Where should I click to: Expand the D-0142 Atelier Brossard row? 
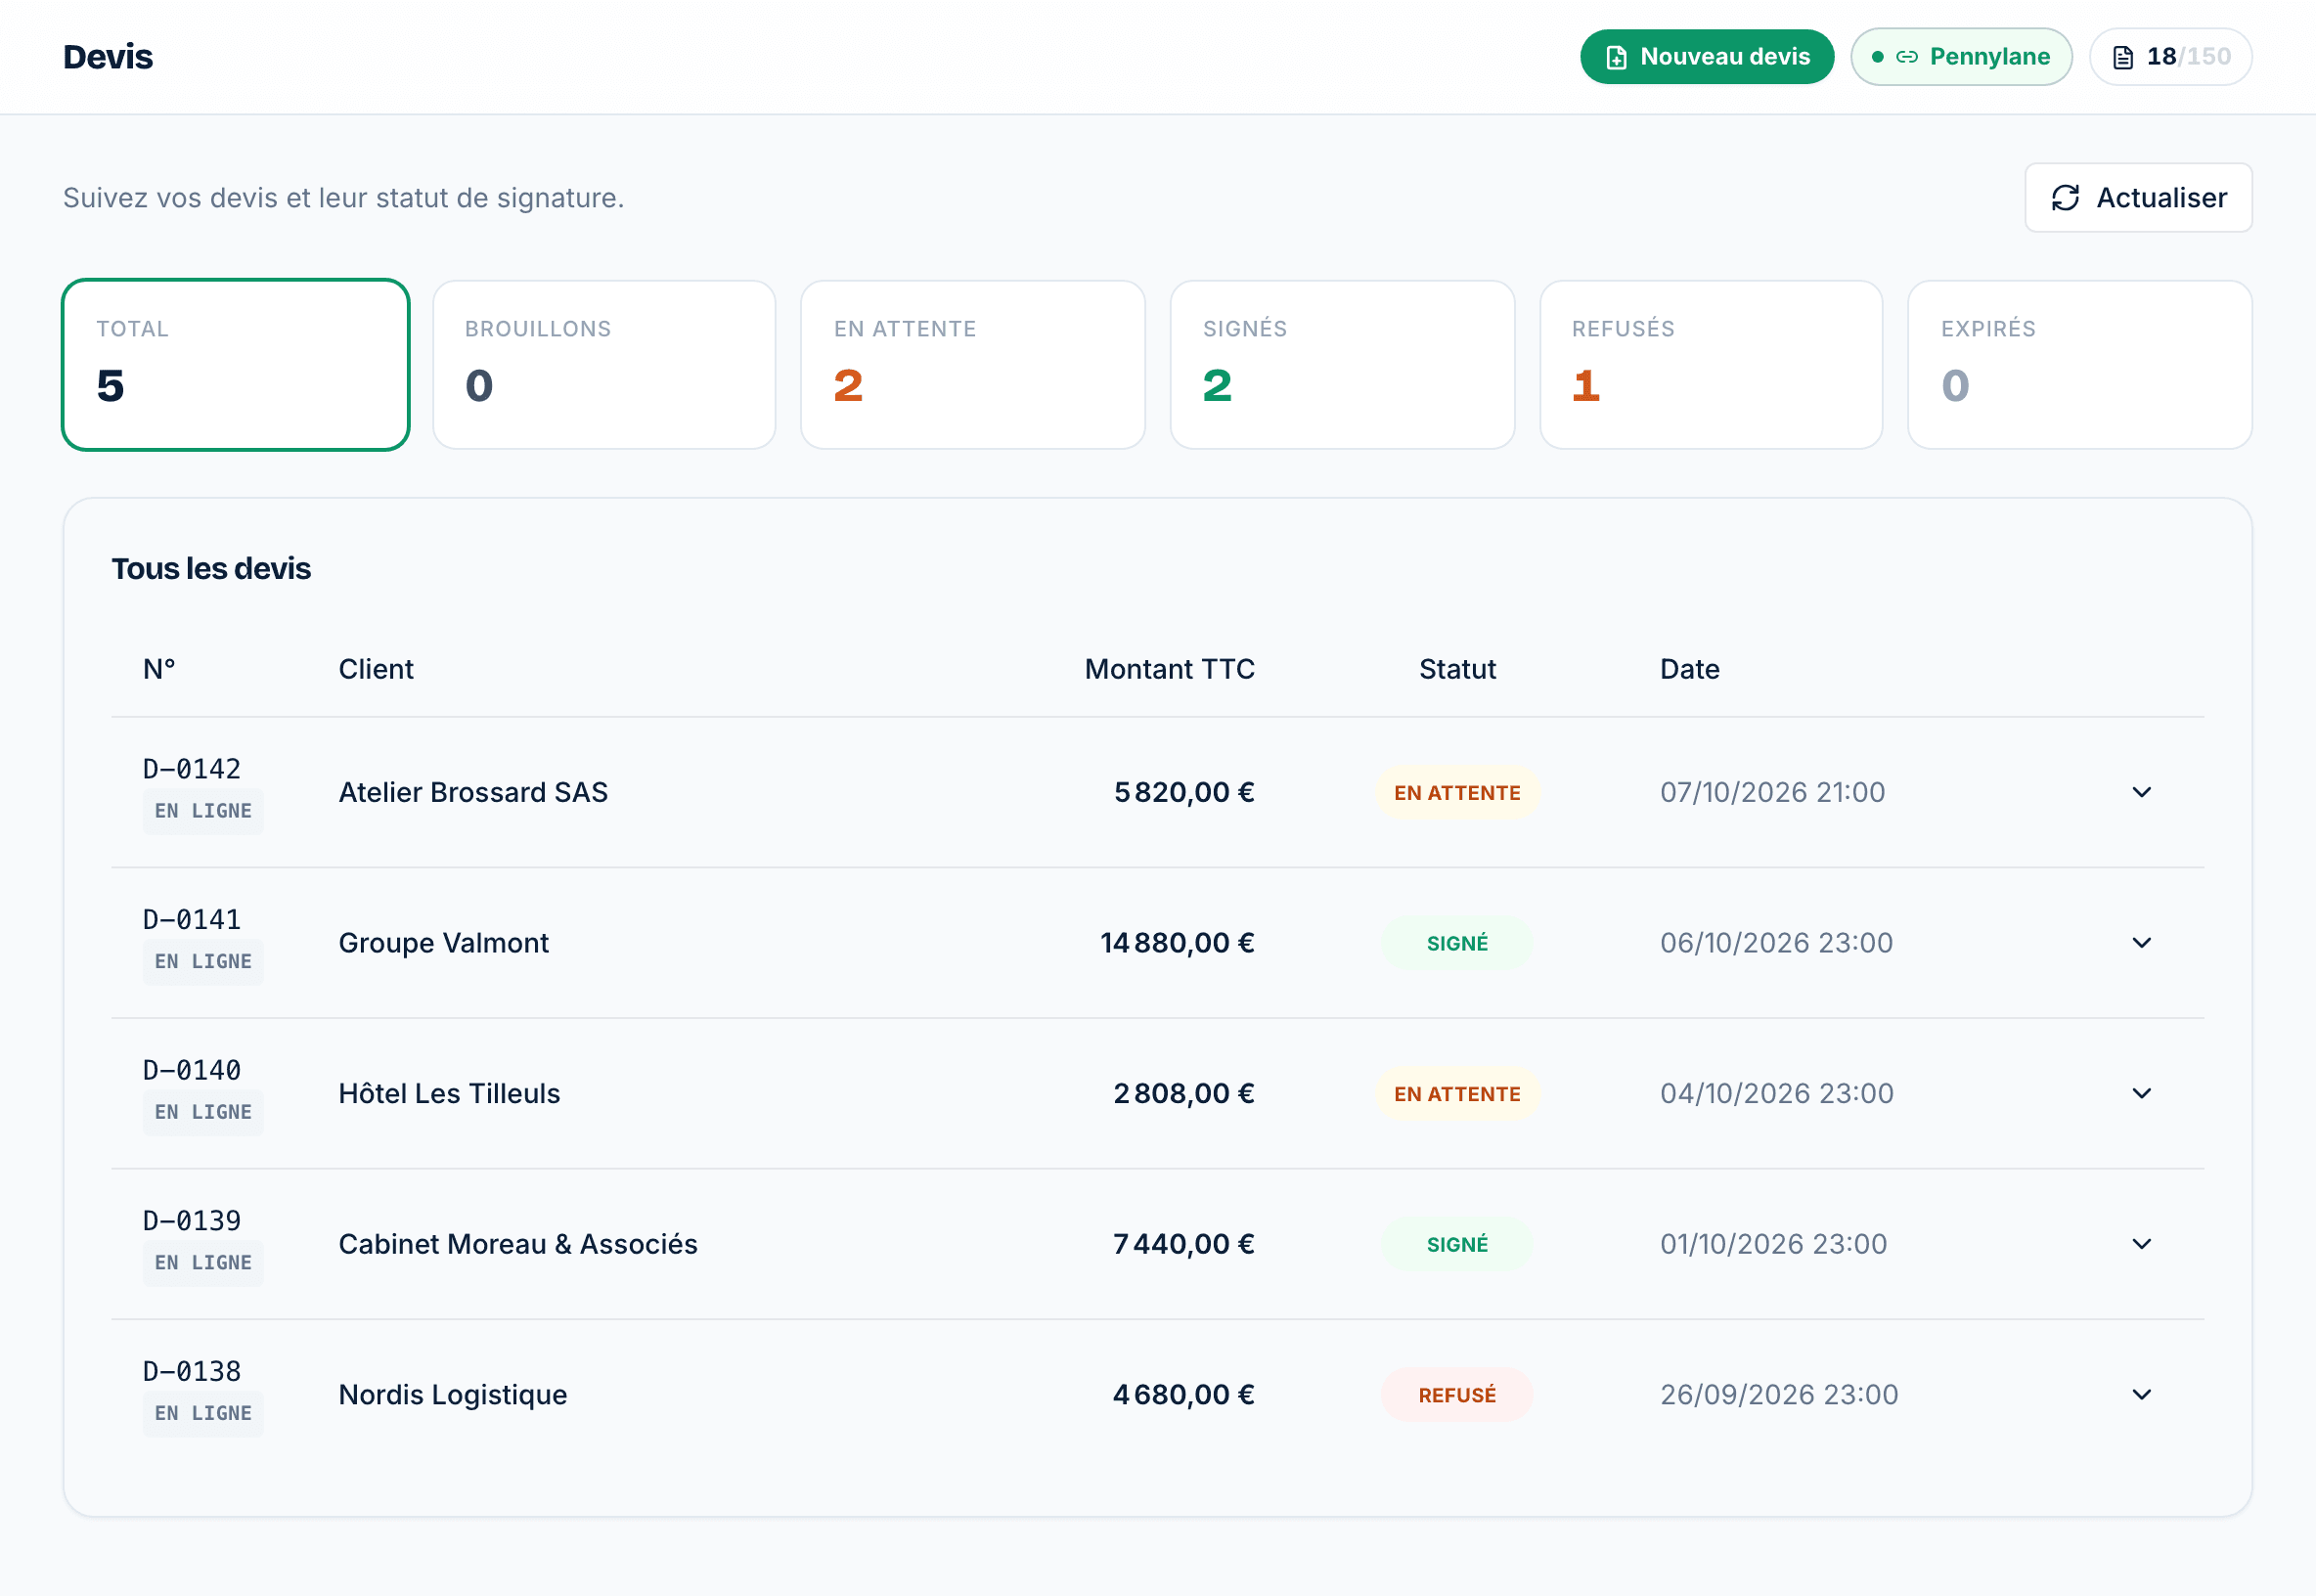pyautogui.click(x=2142, y=792)
